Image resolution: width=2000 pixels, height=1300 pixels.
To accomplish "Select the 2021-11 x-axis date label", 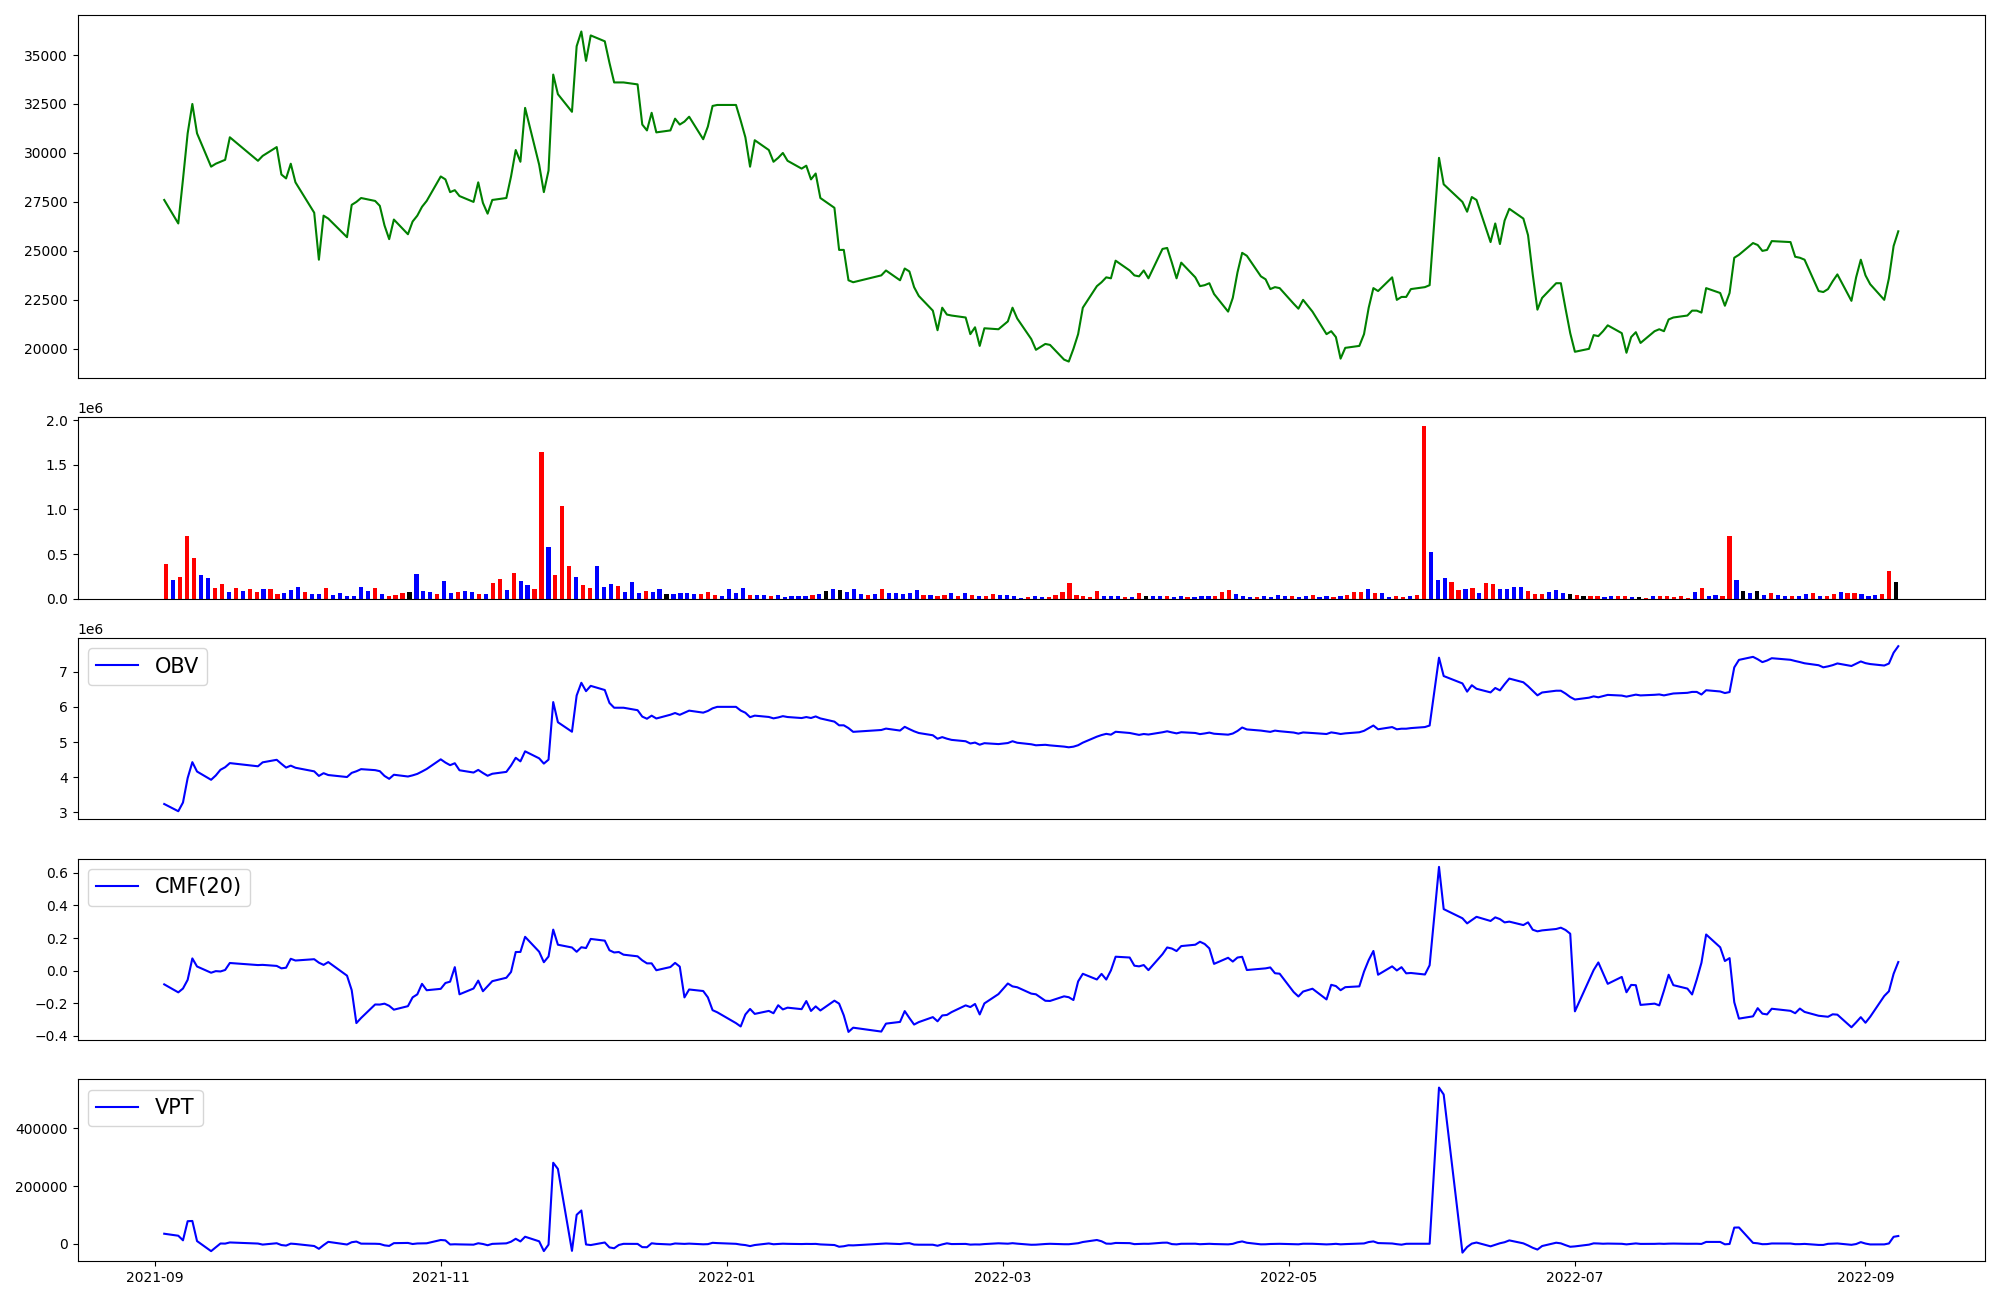I will (x=441, y=1277).
